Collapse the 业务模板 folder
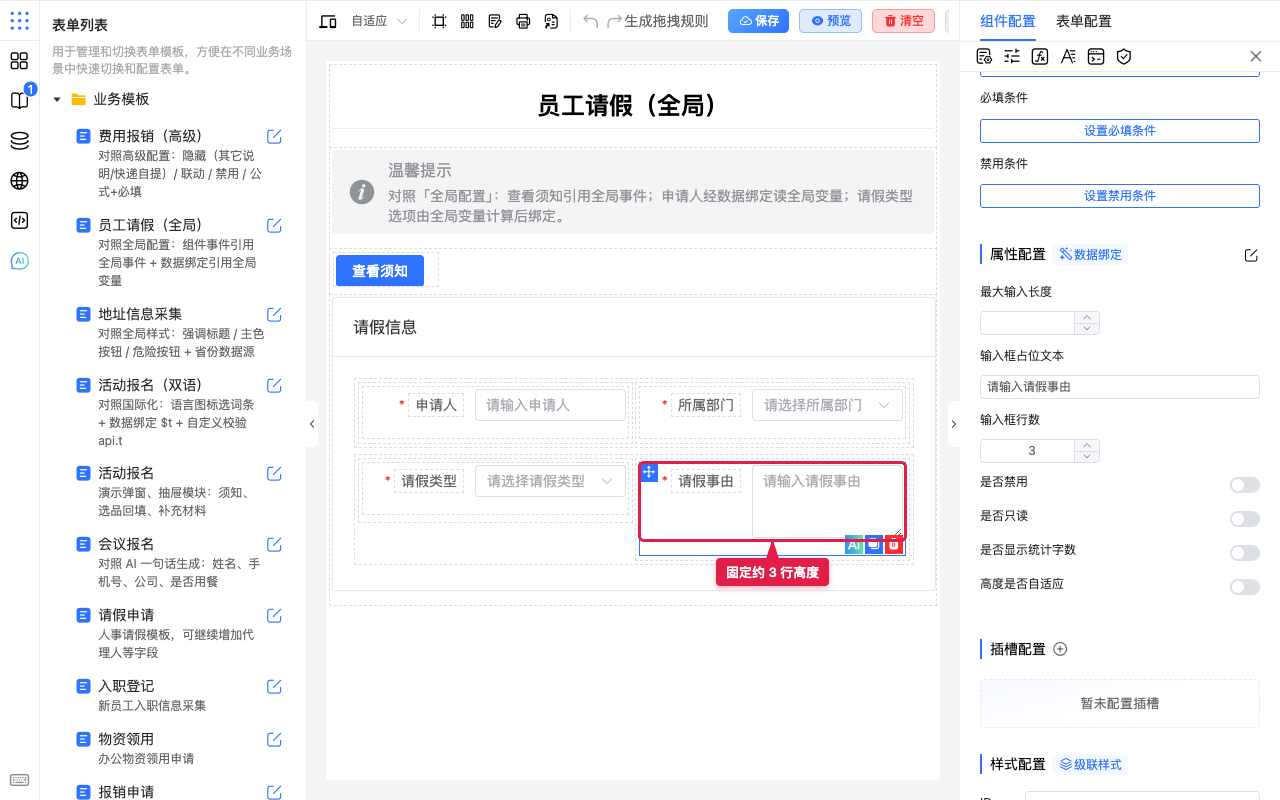This screenshot has height=800, width=1280. [x=57, y=99]
